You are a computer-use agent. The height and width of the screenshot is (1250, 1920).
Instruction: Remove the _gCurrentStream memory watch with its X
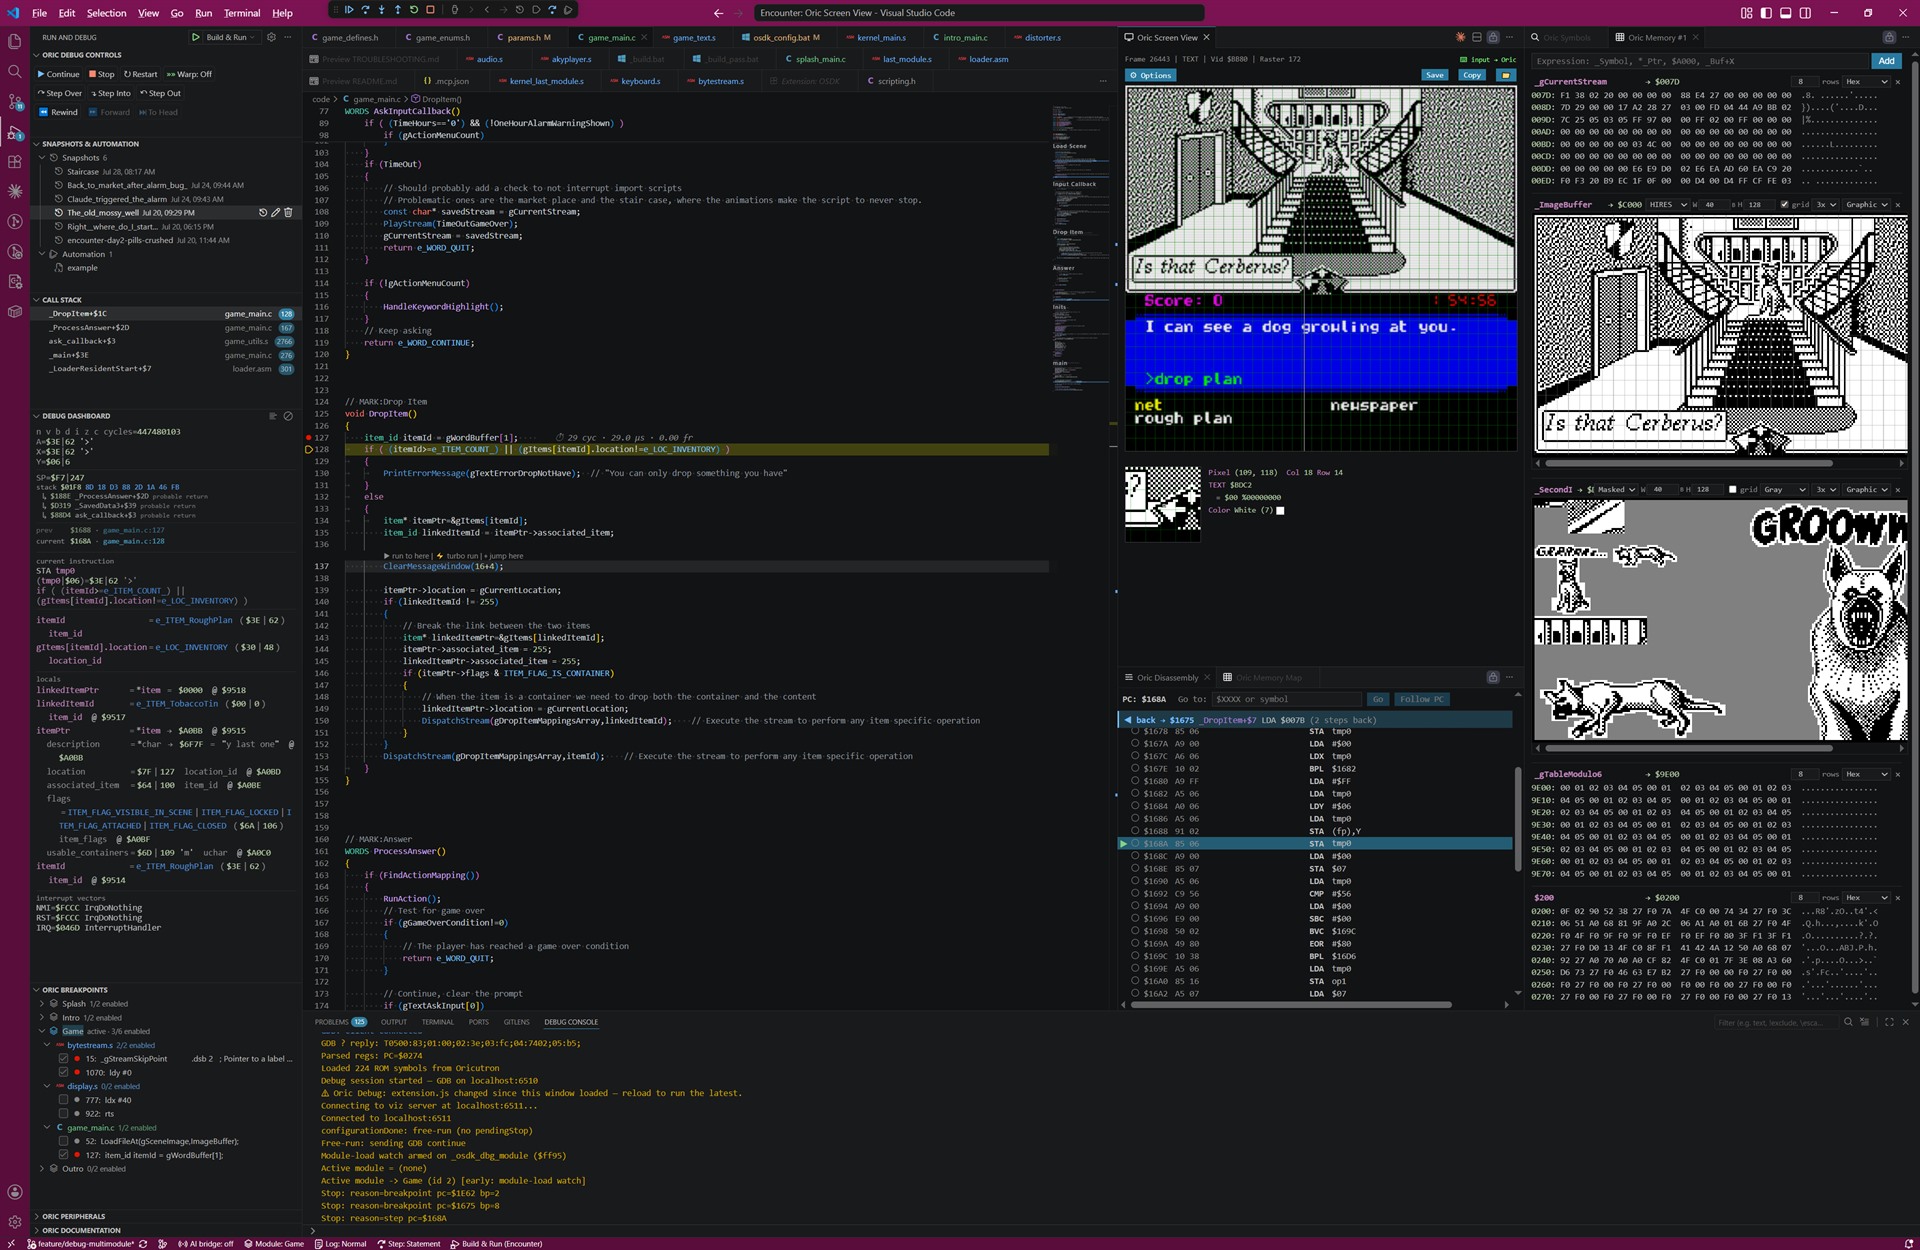tap(1898, 81)
